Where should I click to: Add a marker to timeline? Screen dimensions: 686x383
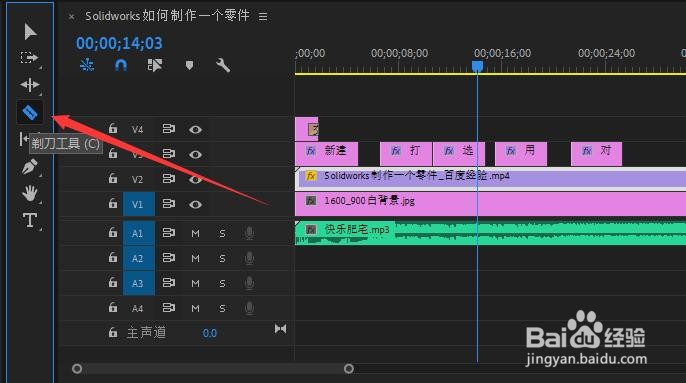189,66
